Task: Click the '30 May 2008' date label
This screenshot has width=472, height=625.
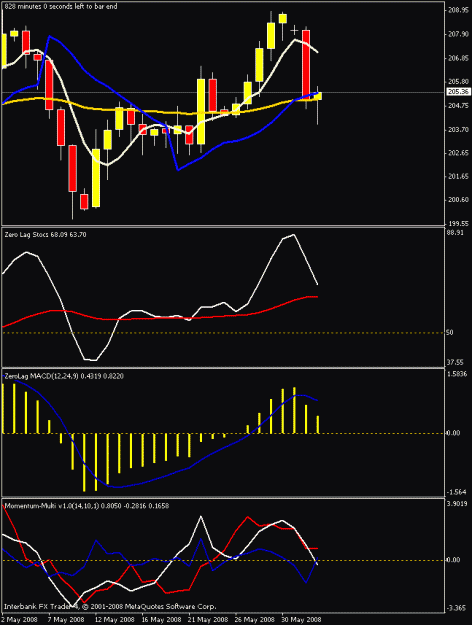Action: pyautogui.click(x=302, y=620)
